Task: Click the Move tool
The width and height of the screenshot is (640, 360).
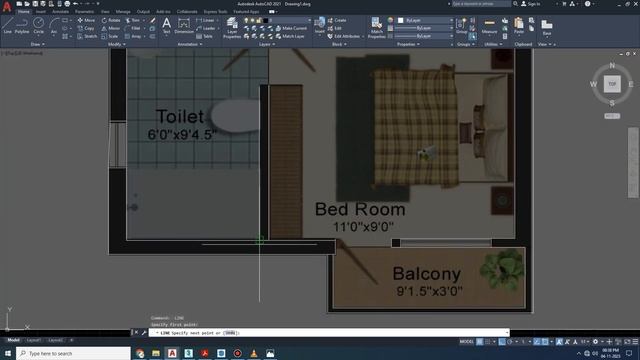Action: click(x=86, y=20)
